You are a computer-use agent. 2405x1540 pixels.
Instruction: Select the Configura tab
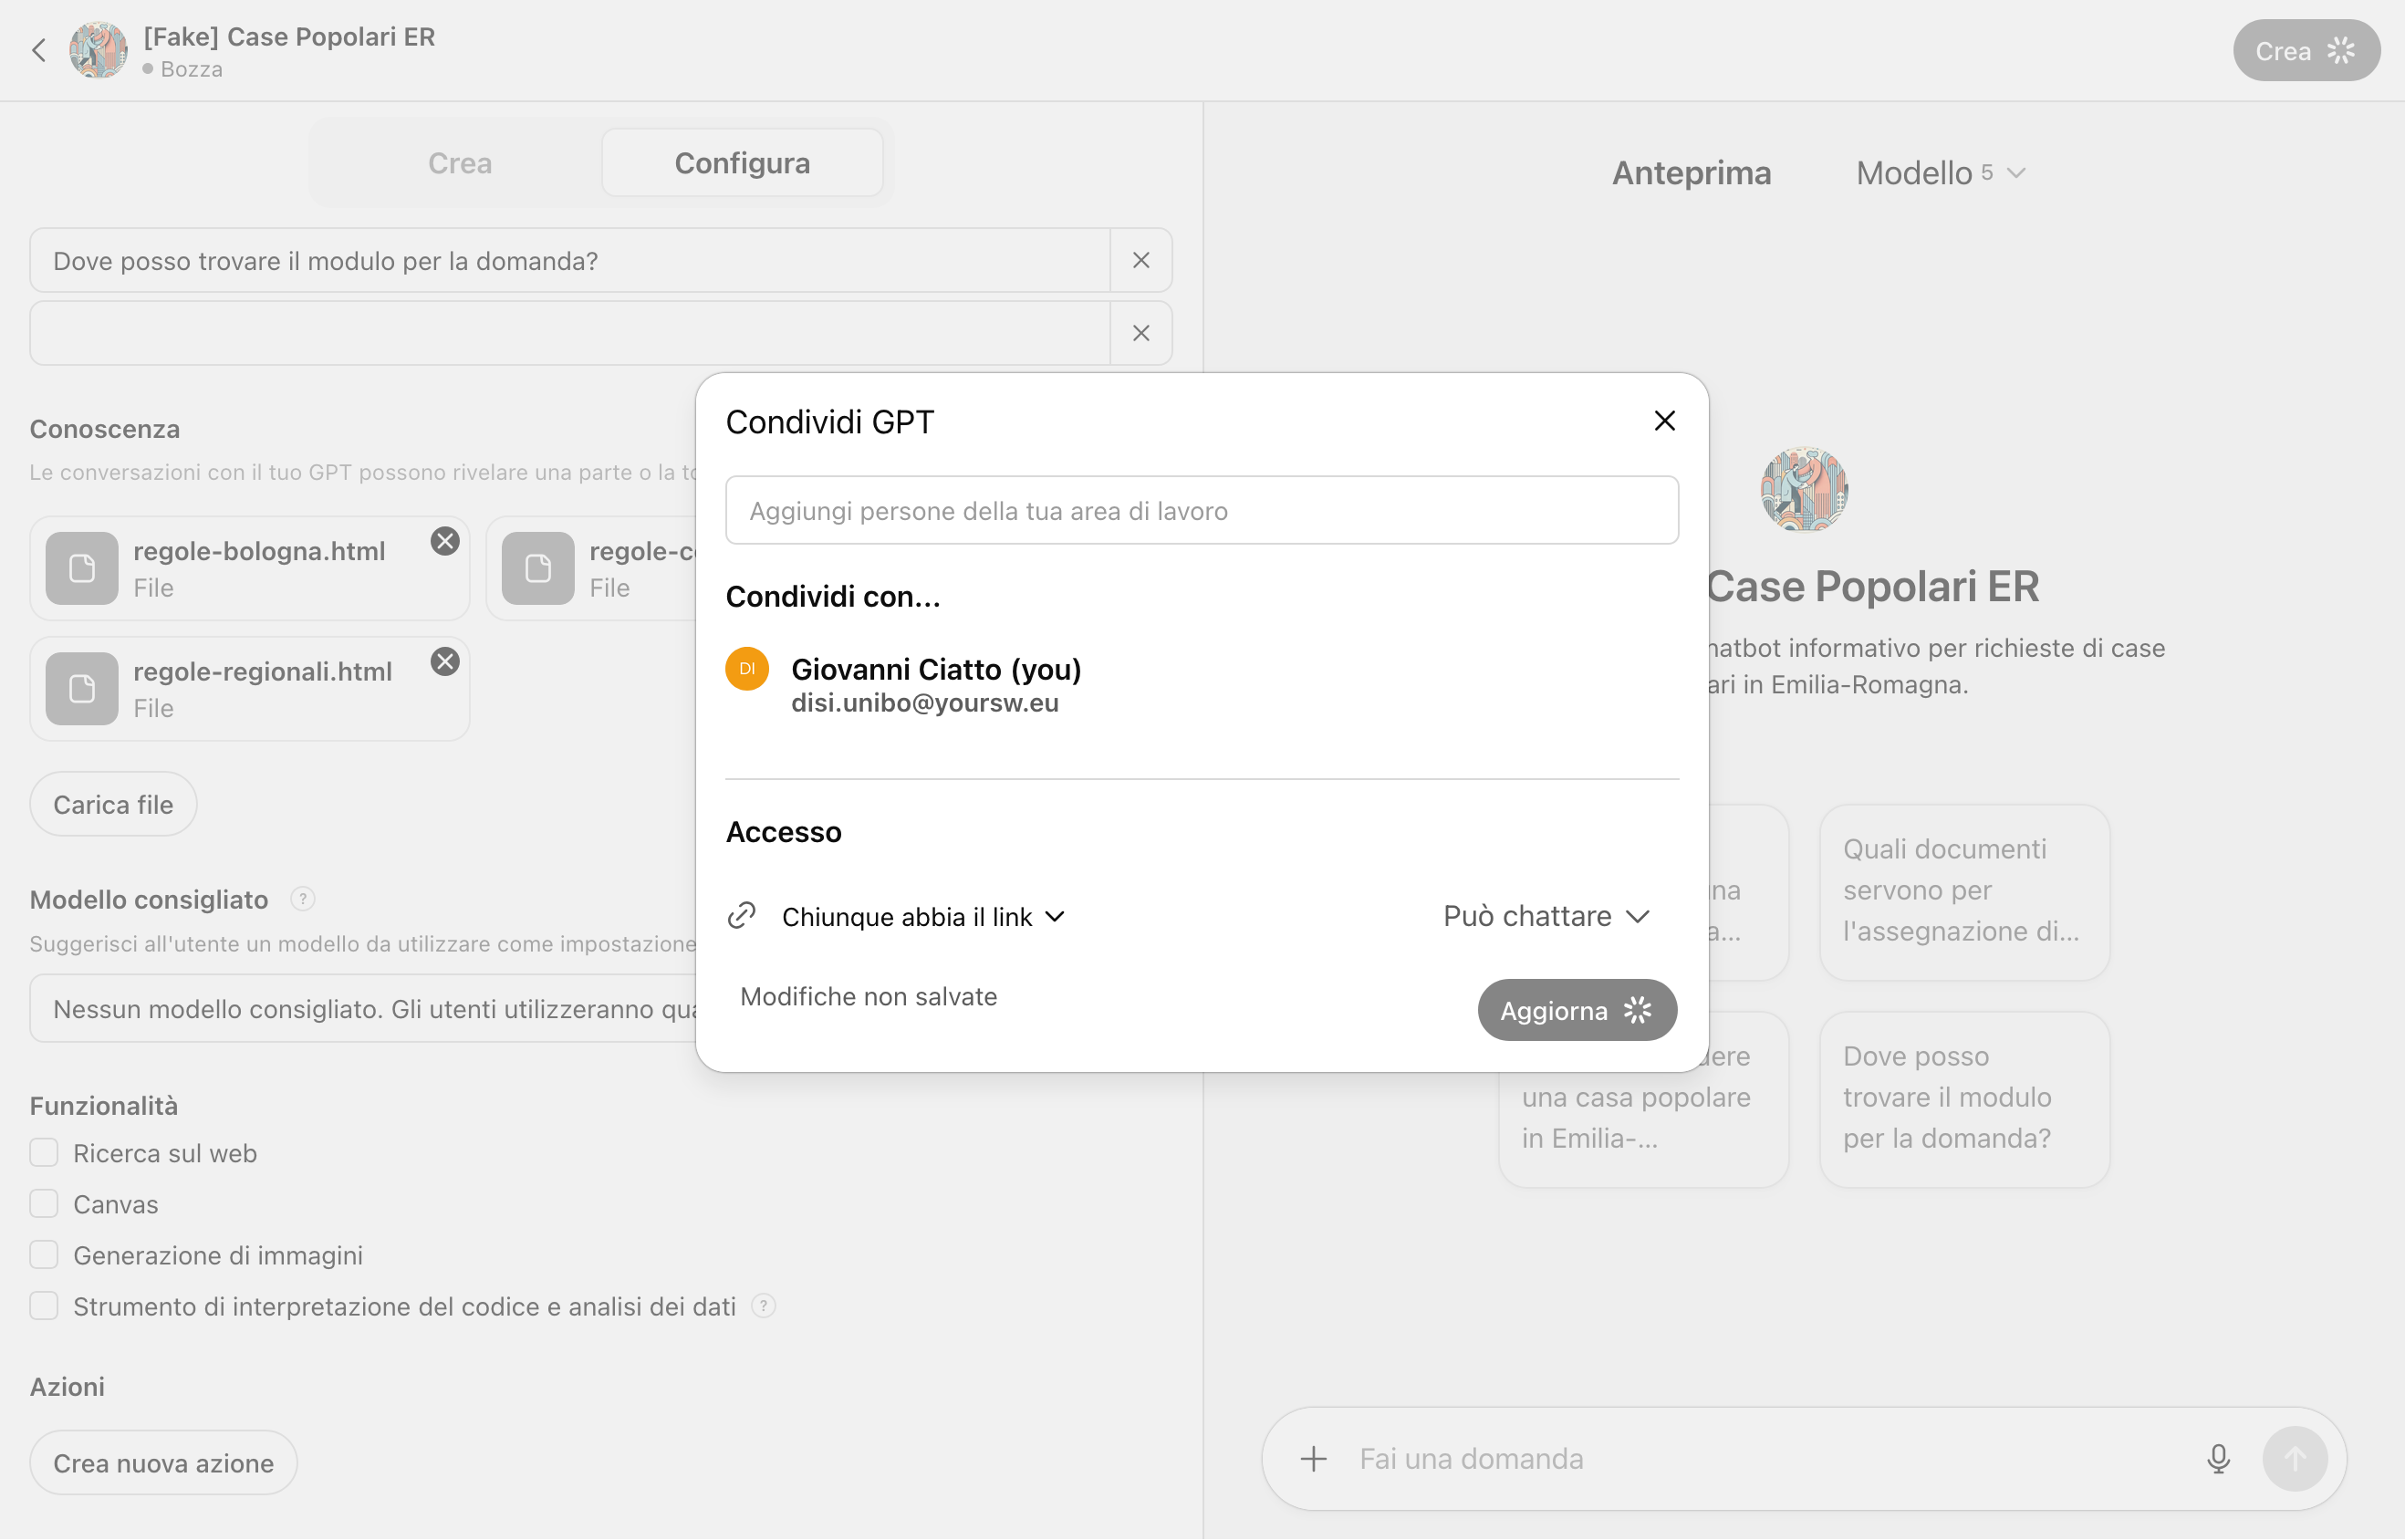point(742,163)
